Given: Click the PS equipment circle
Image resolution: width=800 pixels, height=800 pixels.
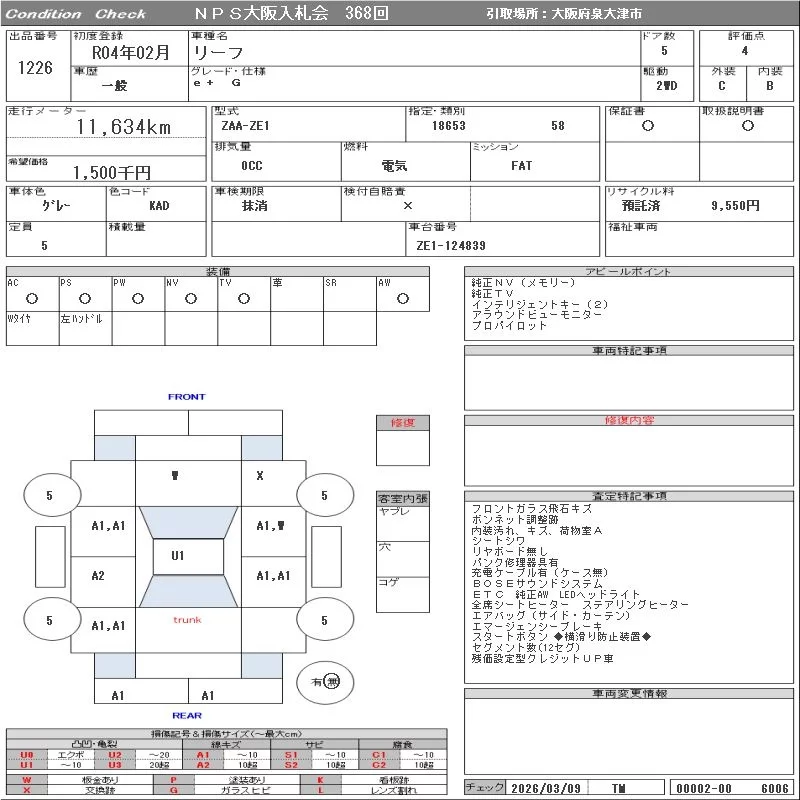Looking at the screenshot, I should pyautogui.click(x=85, y=298).
